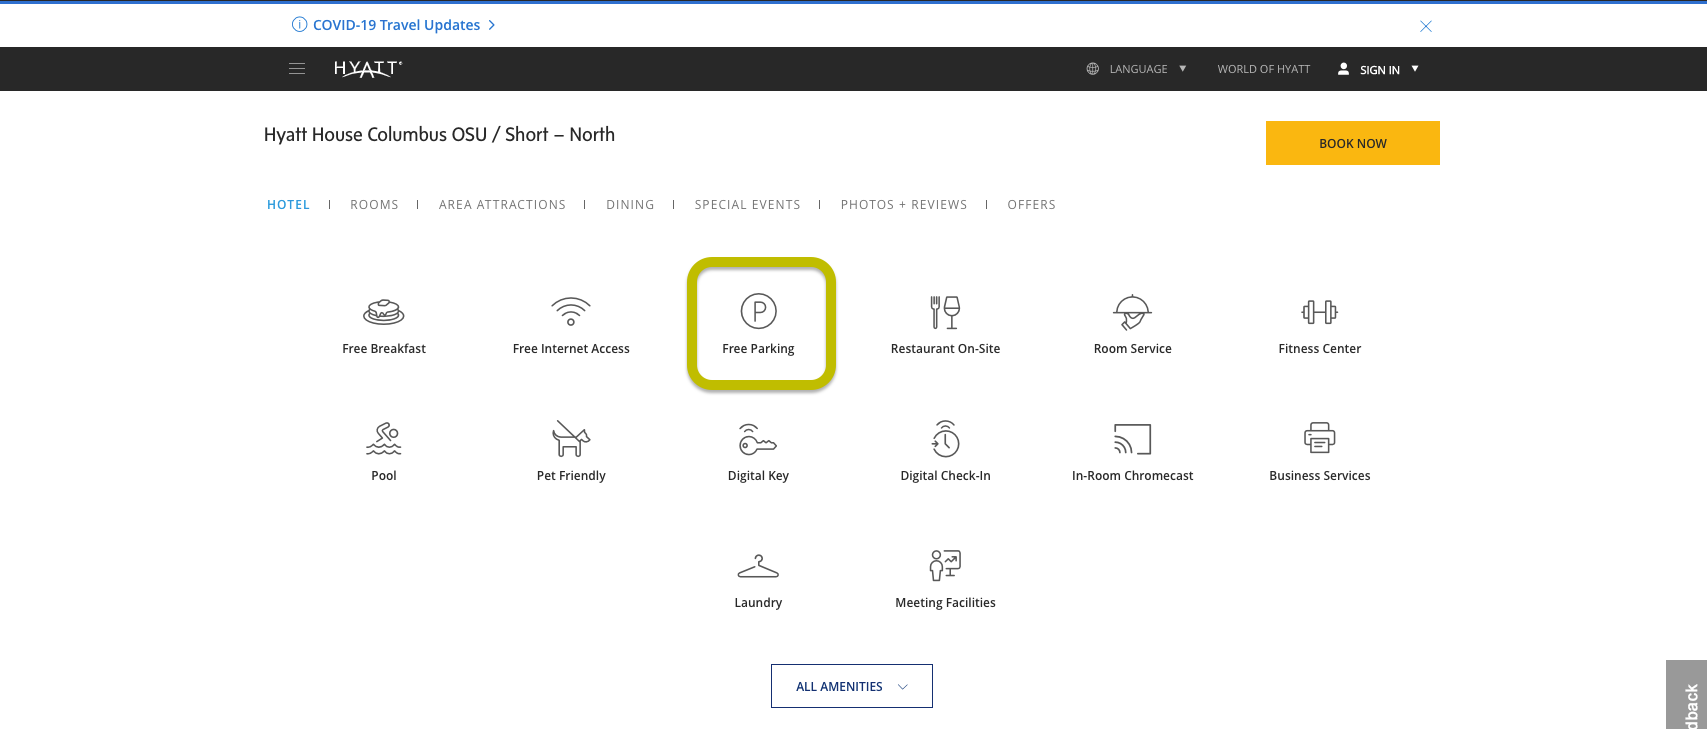This screenshot has width=1707, height=729.
Task: Open the hamburger navigation menu
Action: (x=297, y=69)
